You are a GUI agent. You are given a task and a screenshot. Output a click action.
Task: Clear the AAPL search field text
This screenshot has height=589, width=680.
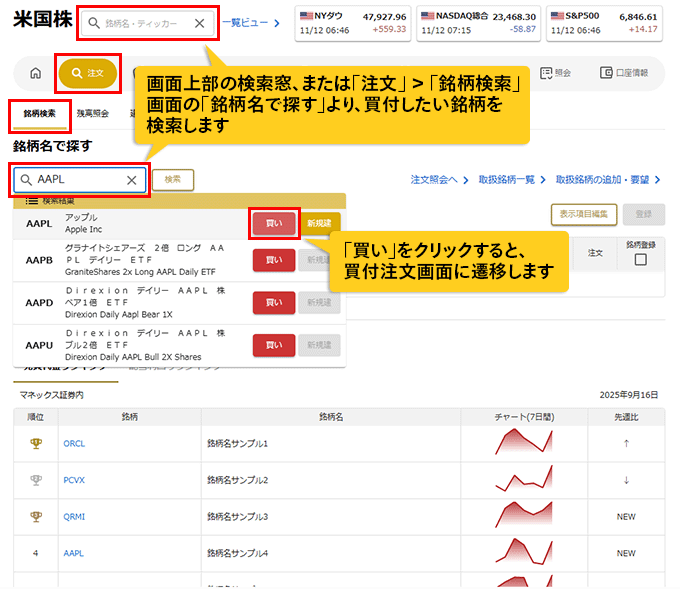click(x=131, y=180)
